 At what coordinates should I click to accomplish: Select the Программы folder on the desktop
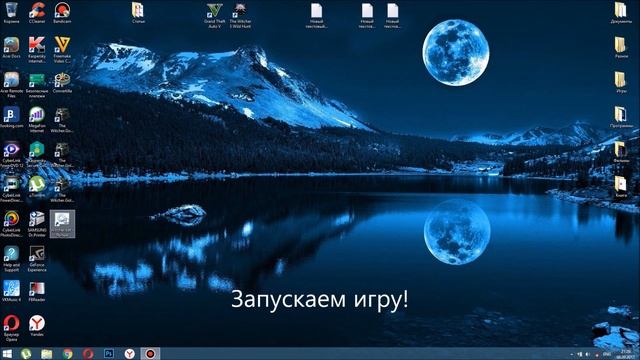pyautogui.click(x=621, y=117)
